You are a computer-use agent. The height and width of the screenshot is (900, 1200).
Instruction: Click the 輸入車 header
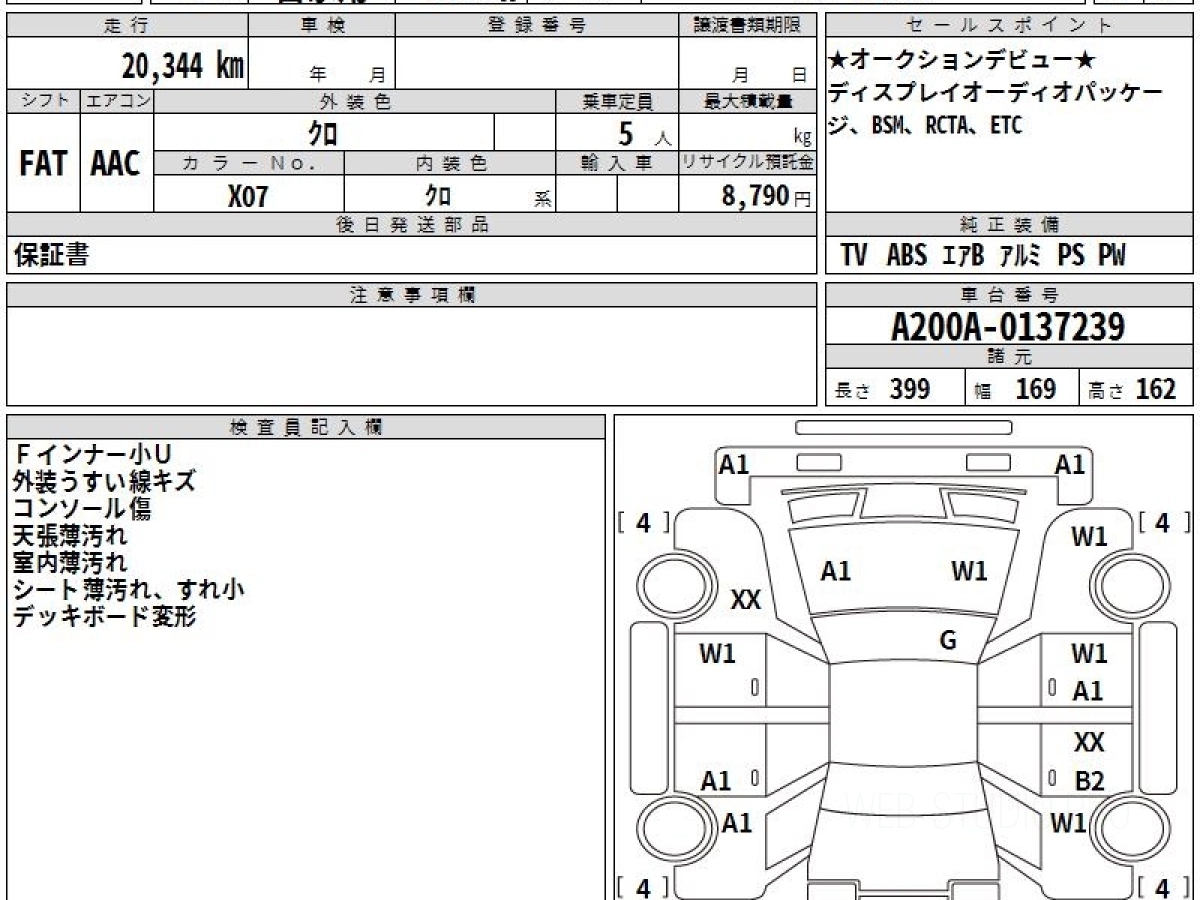[617, 163]
